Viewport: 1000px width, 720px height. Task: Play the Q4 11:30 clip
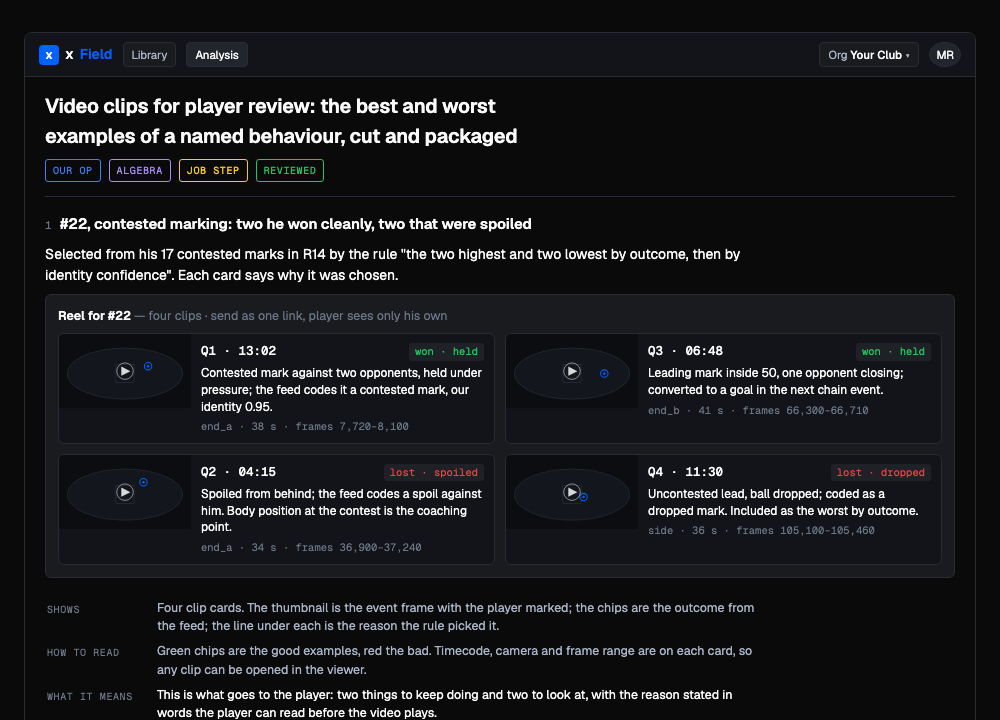pyautogui.click(x=572, y=492)
